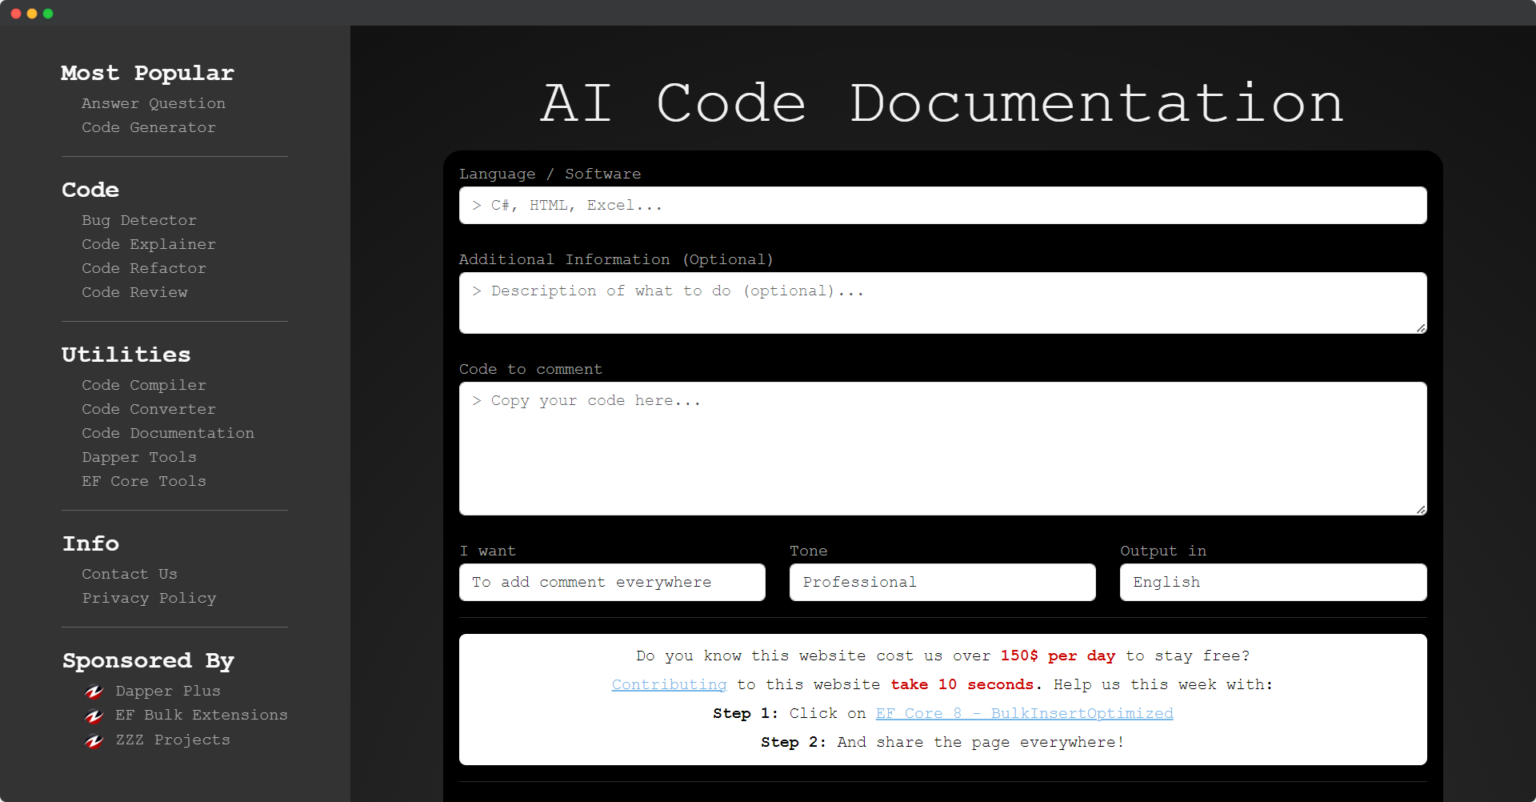1536x802 pixels.
Task: Select the Language / Software input field
Action: pyautogui.click(x=941, y=205)
